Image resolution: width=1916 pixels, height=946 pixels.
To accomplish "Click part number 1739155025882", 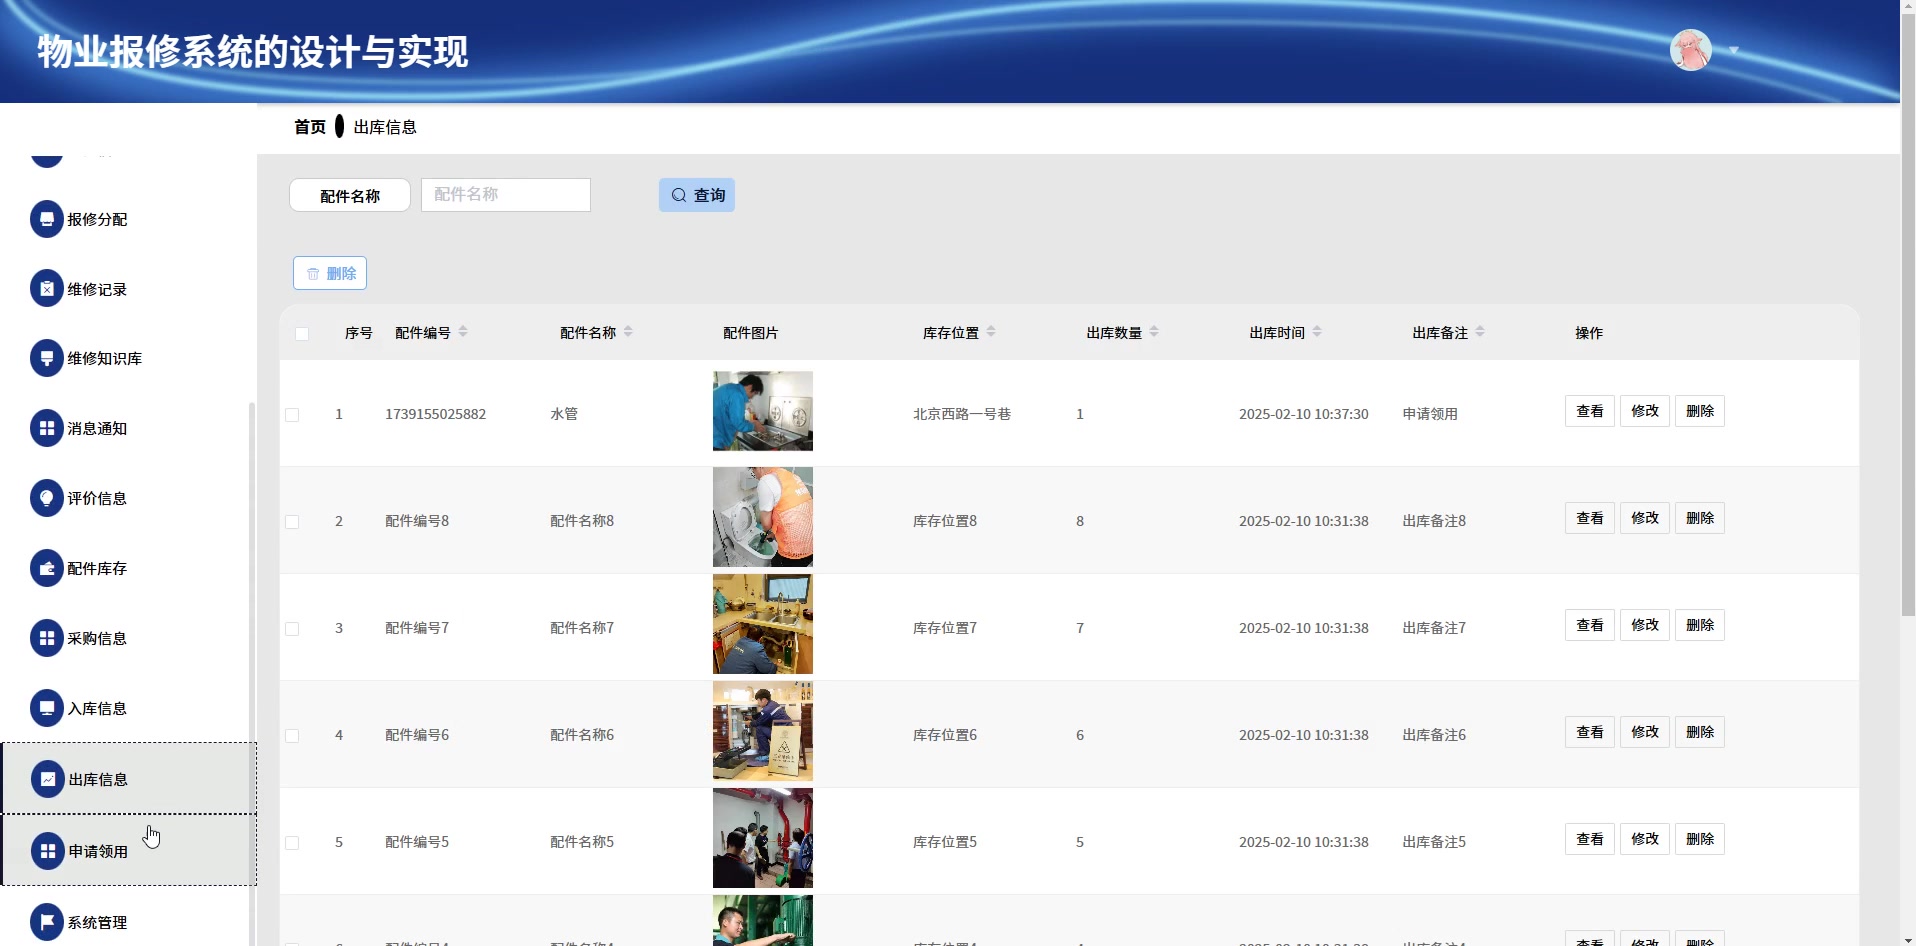I will 436,414.
